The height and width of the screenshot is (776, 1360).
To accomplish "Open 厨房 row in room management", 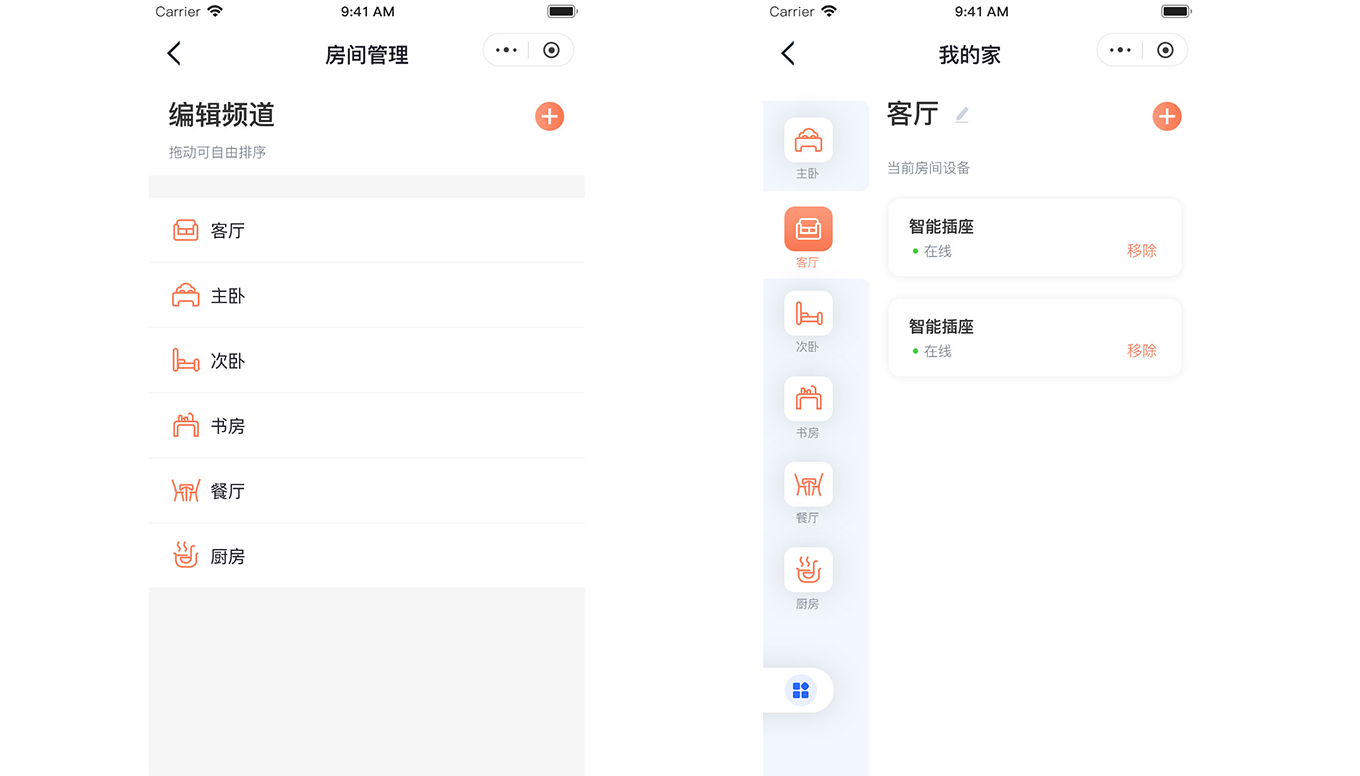I will 367,556.
